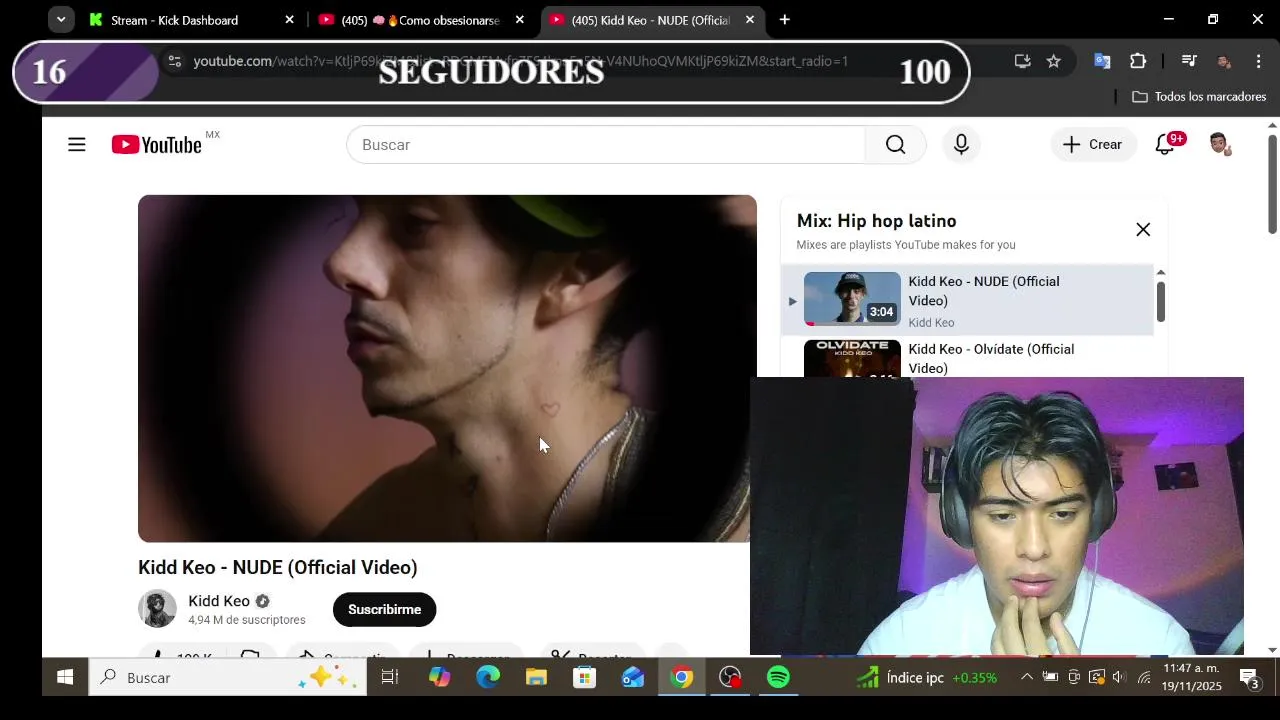Open Todos los marcadores folder

[1199, 97]
